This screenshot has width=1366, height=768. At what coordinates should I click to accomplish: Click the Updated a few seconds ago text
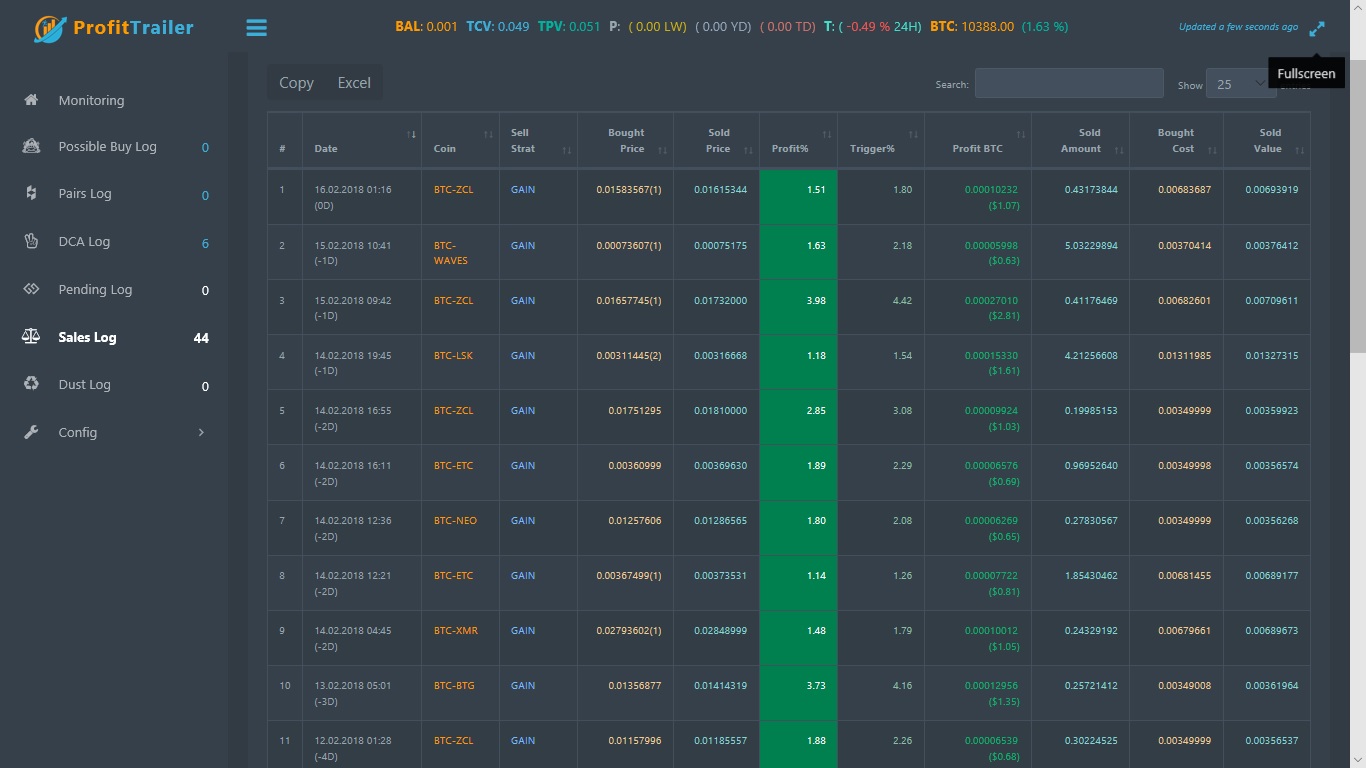1238,27
